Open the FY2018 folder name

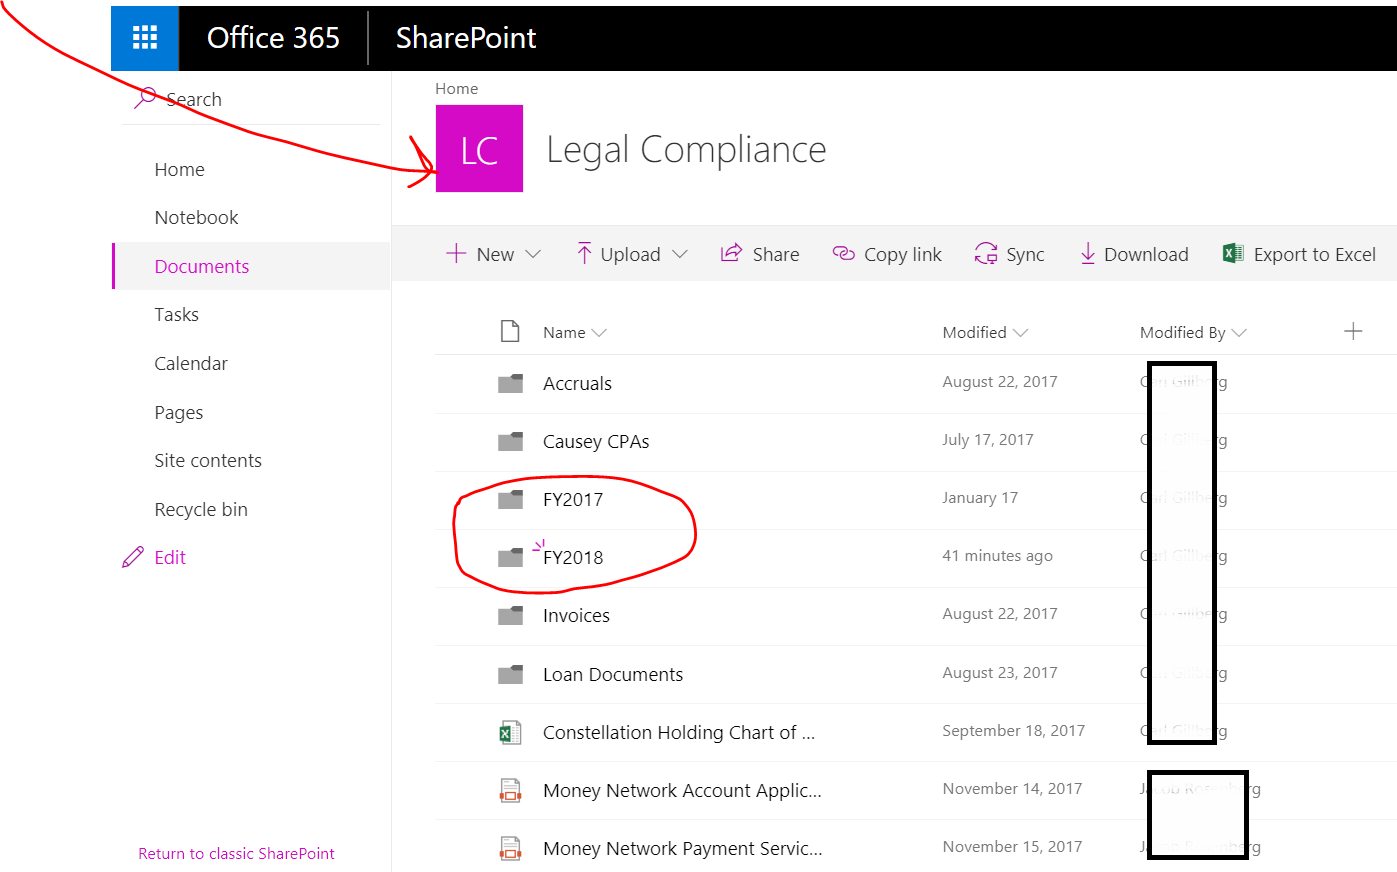(x=573, y=557)
